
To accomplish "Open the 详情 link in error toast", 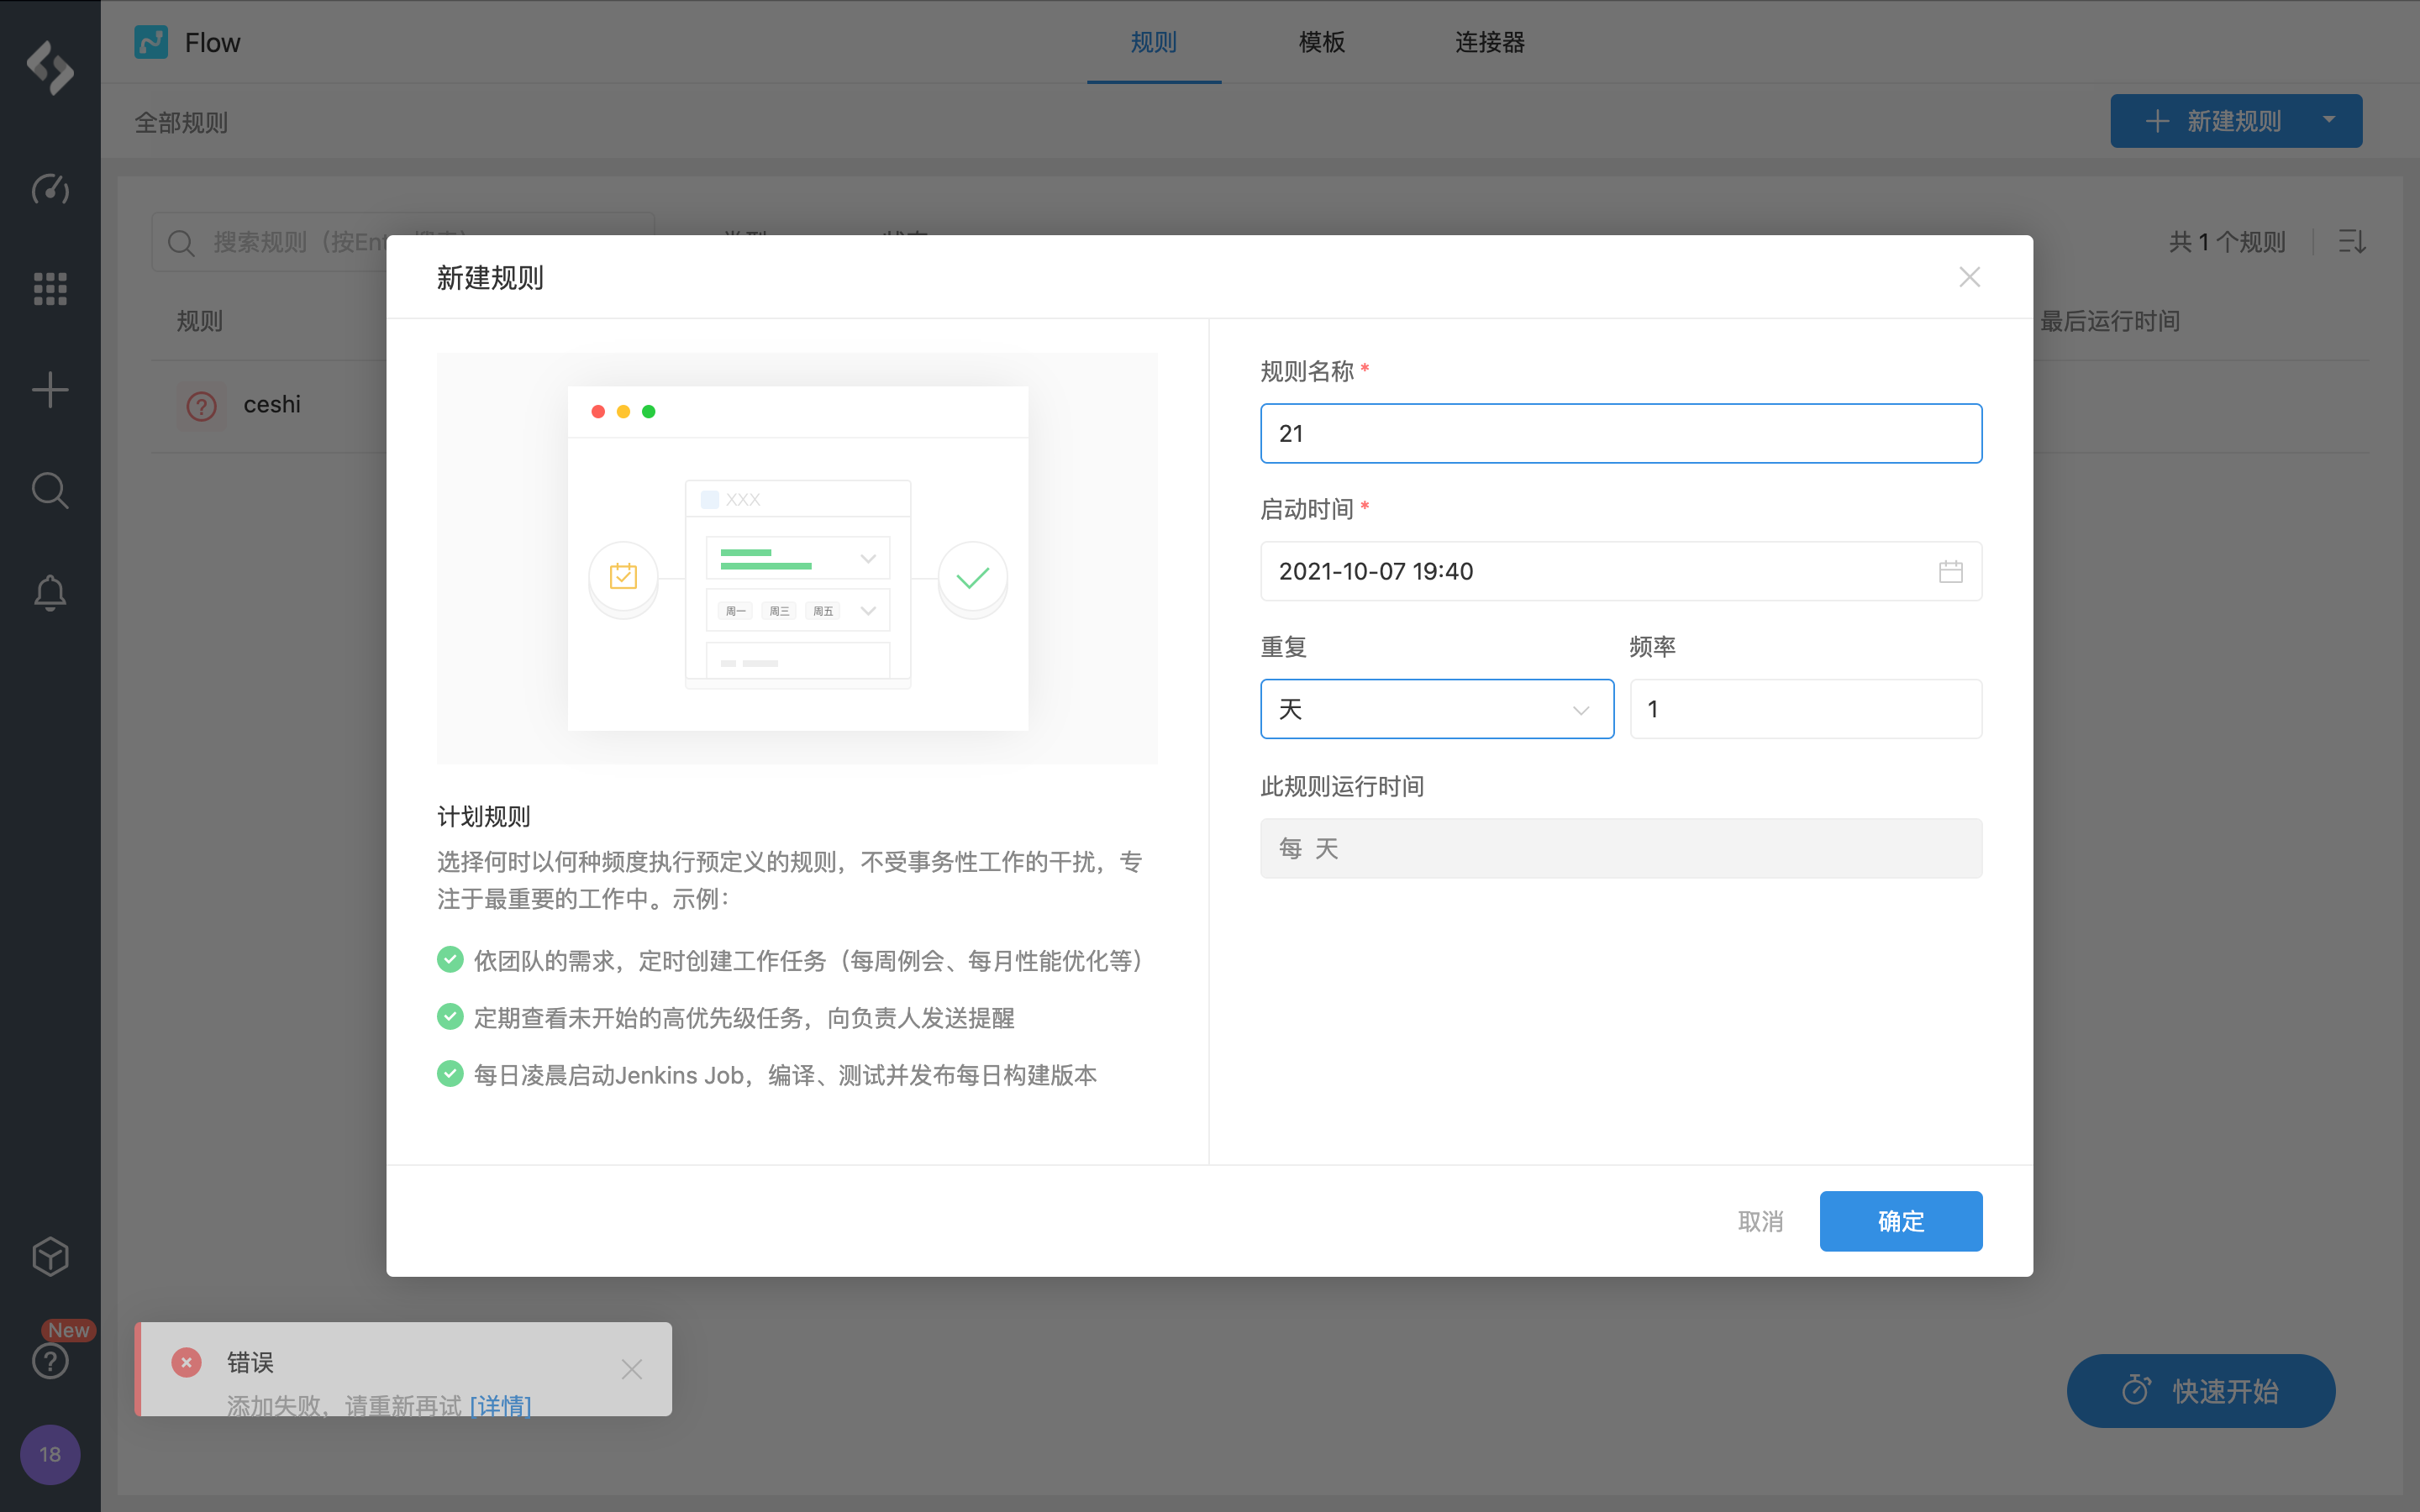I will pos(500,1404).
